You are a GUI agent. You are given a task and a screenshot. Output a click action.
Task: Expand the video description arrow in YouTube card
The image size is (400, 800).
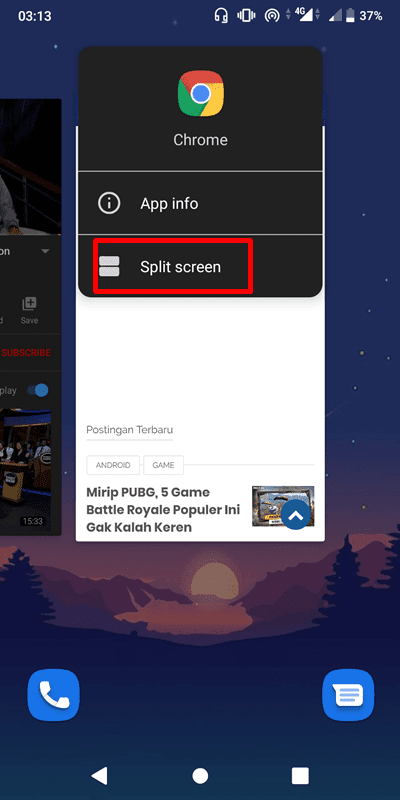point(45,252)
